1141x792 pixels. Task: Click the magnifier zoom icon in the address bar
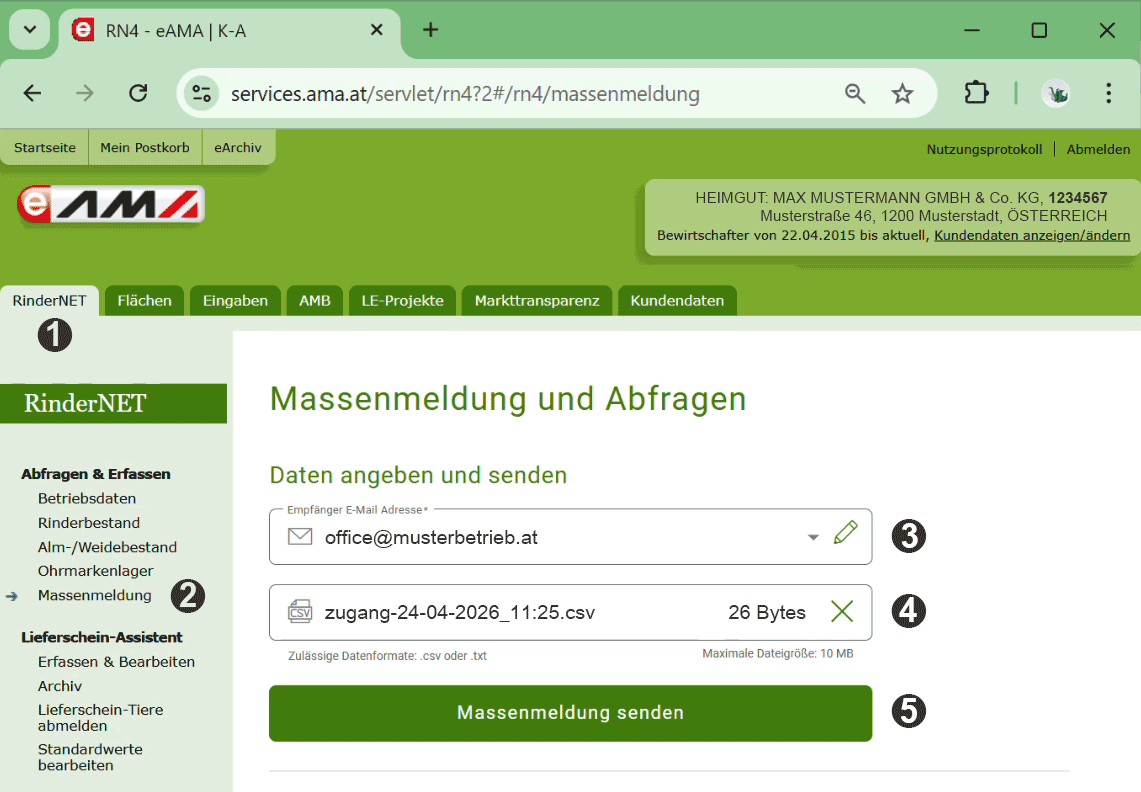pos(855,92)
